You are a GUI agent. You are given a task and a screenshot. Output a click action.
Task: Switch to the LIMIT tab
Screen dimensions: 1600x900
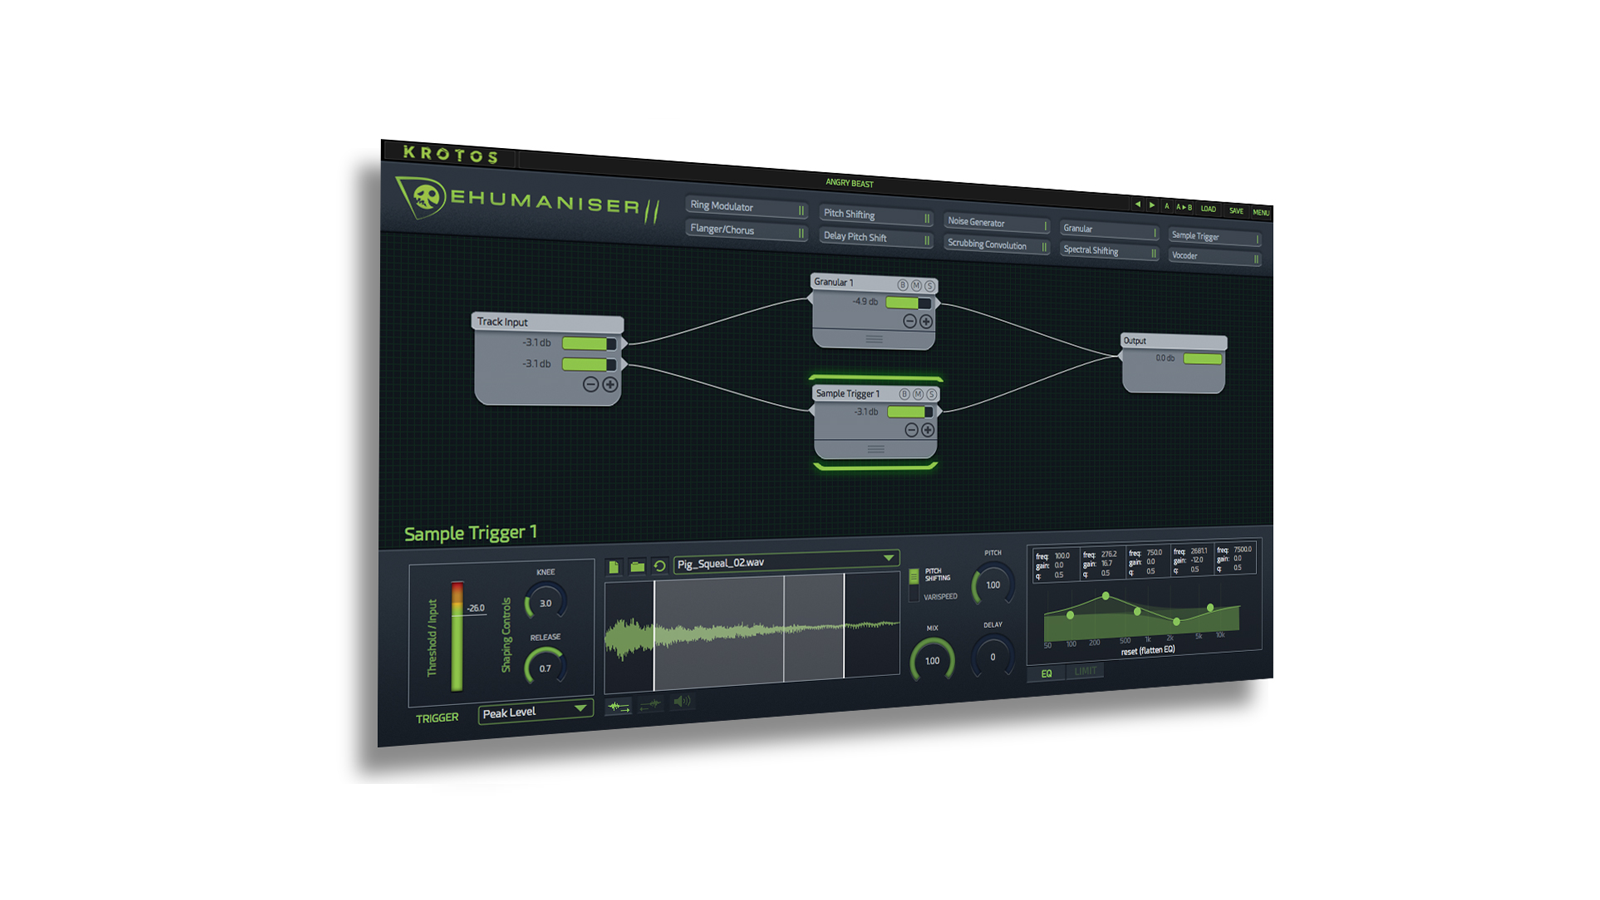(1086, 670)
